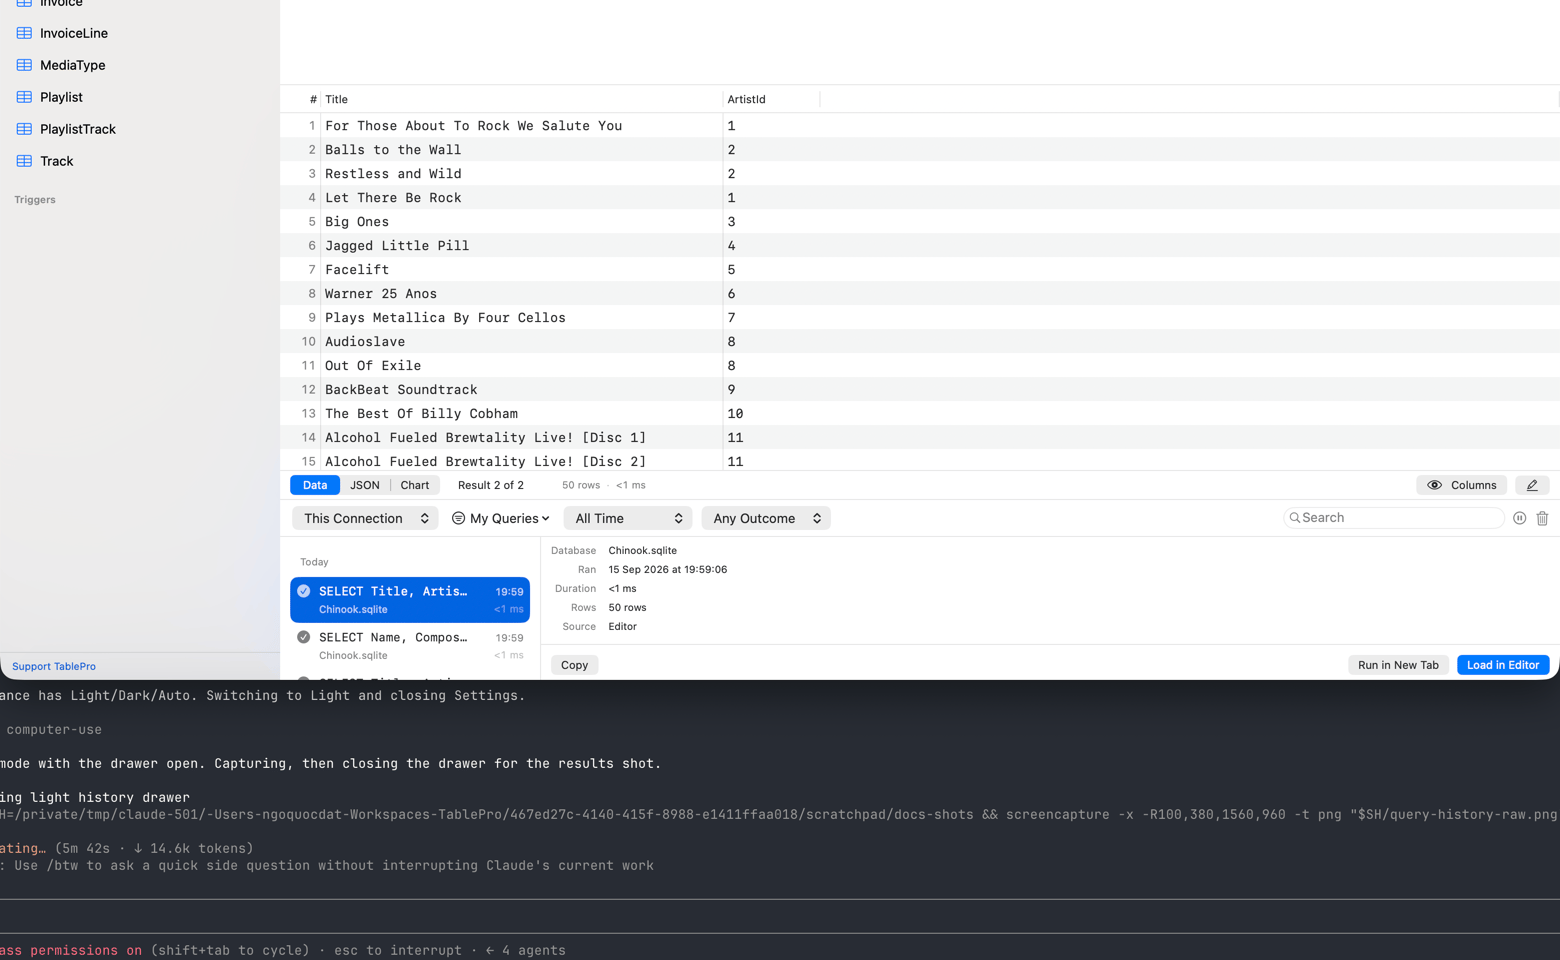Viewport: 1560px width, 960px height.
Task: Click the pause history recording icon
Action: click(x=1519, y=518)
